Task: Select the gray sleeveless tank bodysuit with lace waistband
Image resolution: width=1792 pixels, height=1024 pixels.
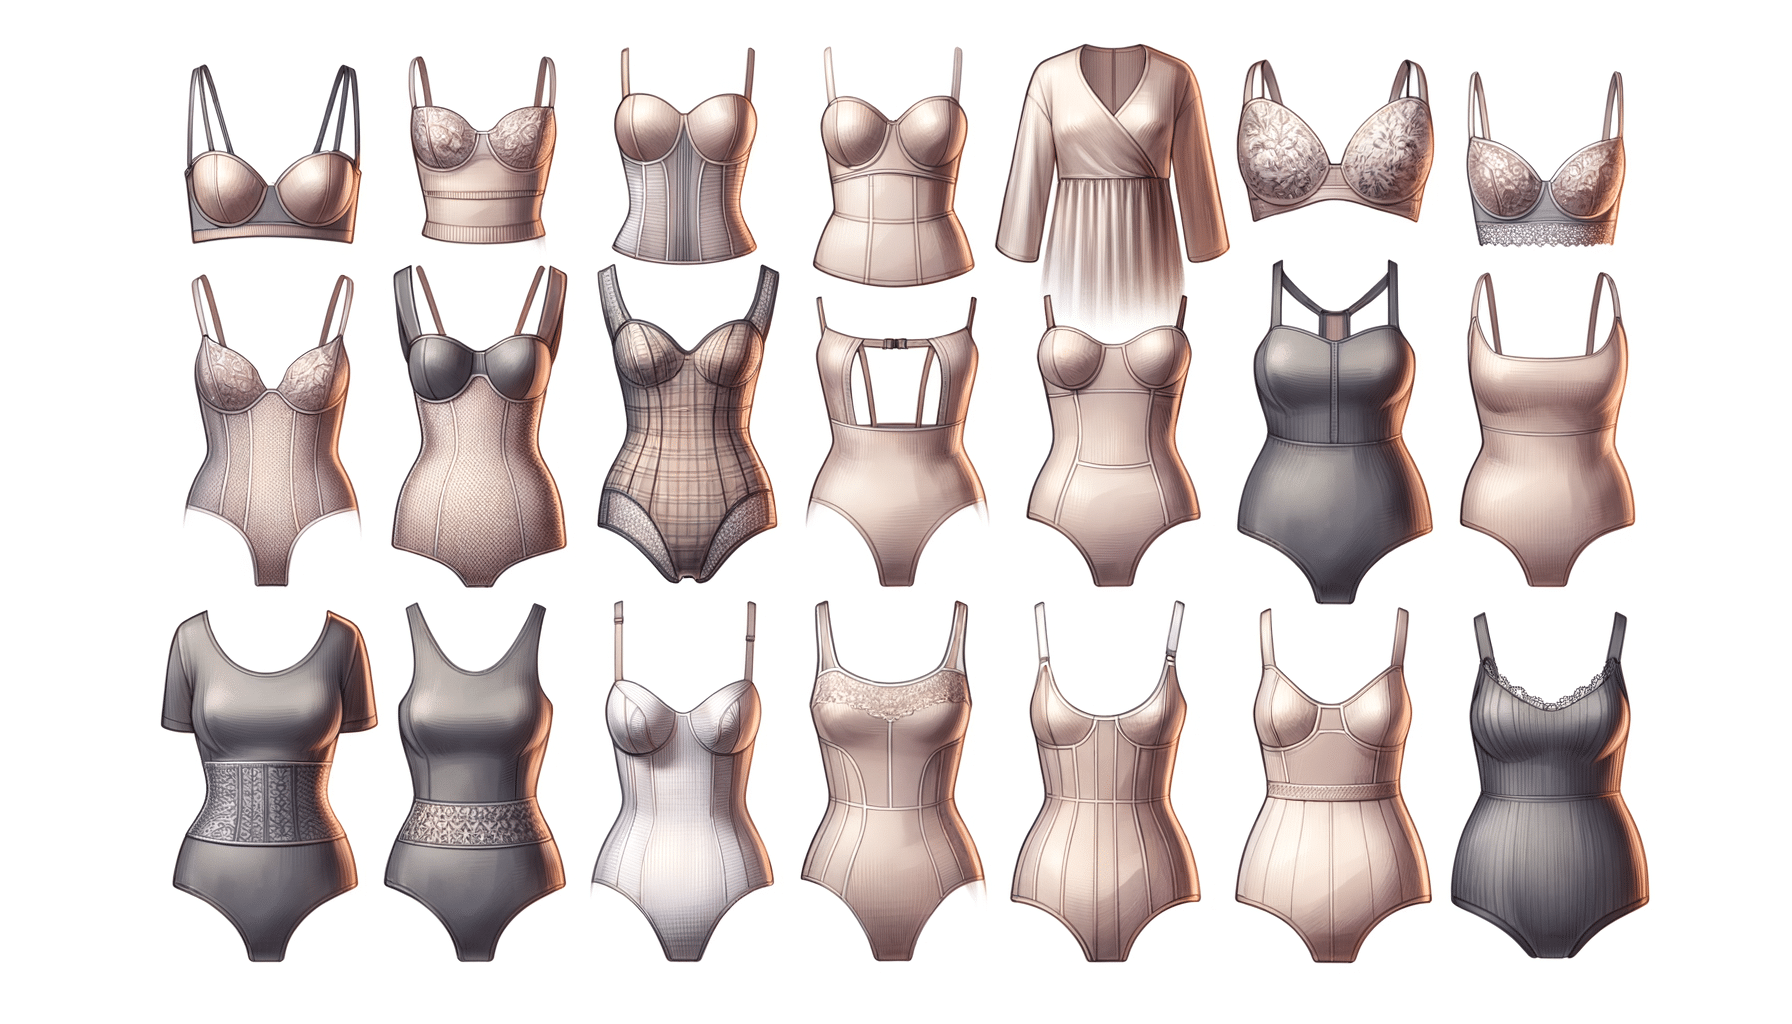Action: coord(474,790)
